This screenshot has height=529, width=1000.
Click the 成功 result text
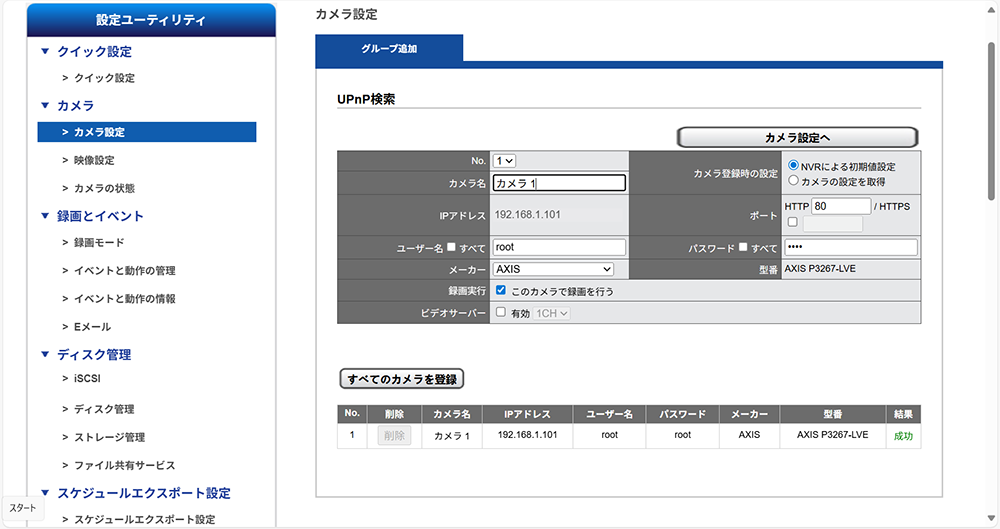coord(903,436)
